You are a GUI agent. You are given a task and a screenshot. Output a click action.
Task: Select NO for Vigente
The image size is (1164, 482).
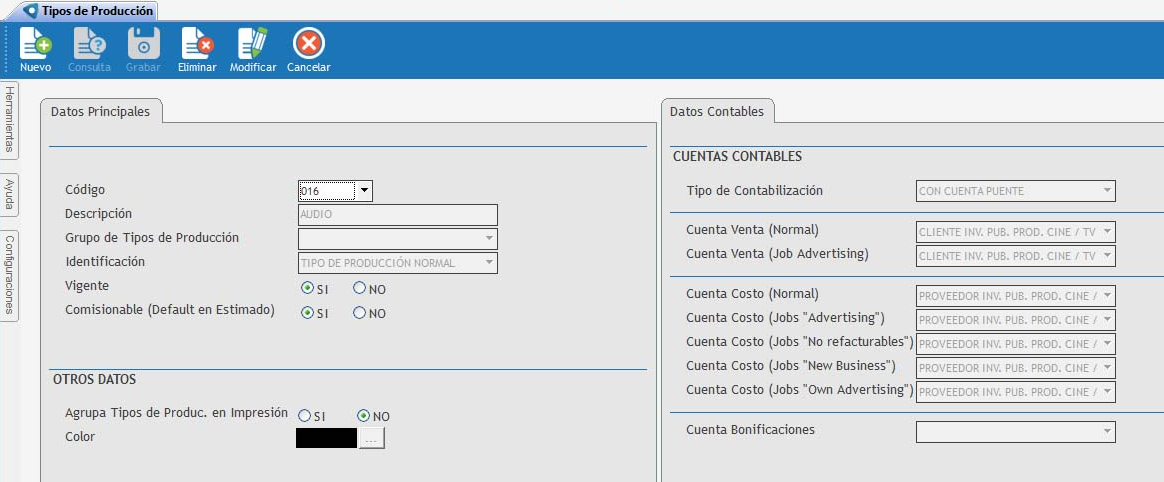(359, 289)
